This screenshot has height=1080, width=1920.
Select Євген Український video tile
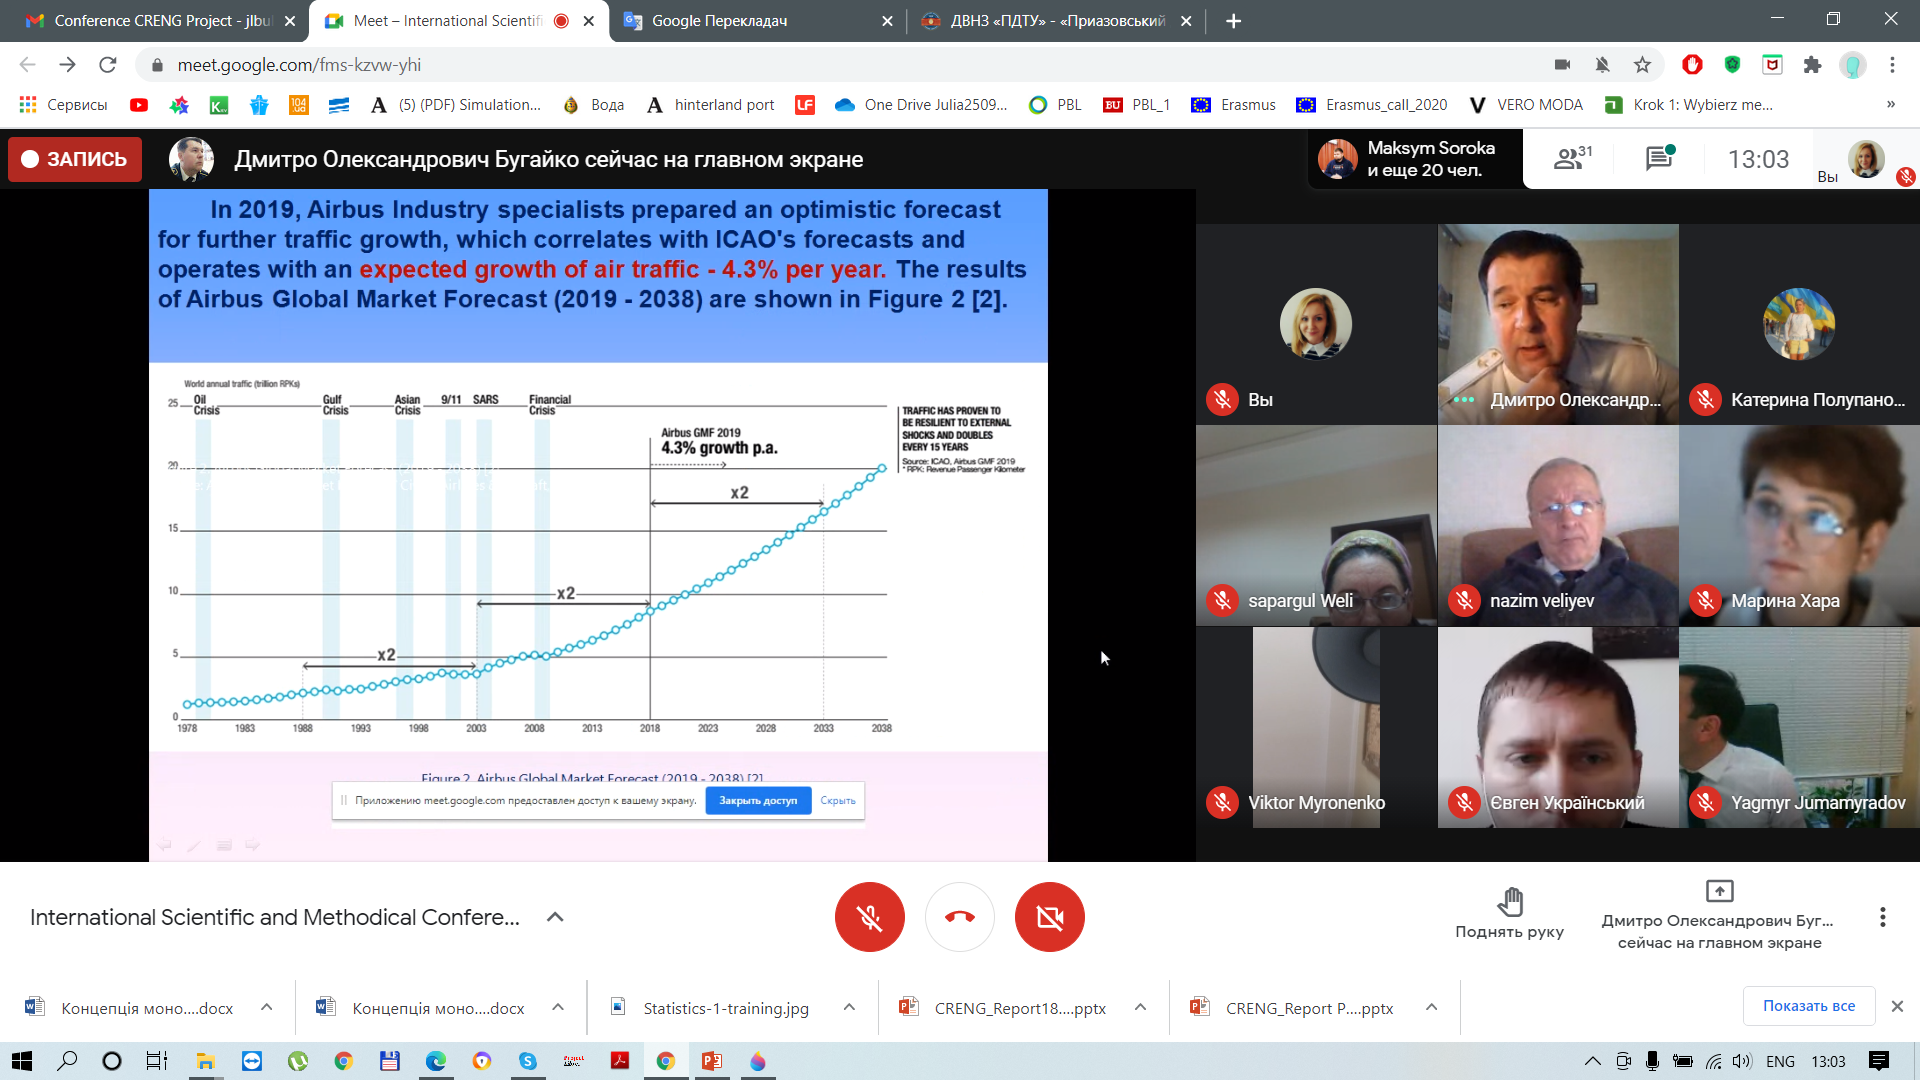1558,728
